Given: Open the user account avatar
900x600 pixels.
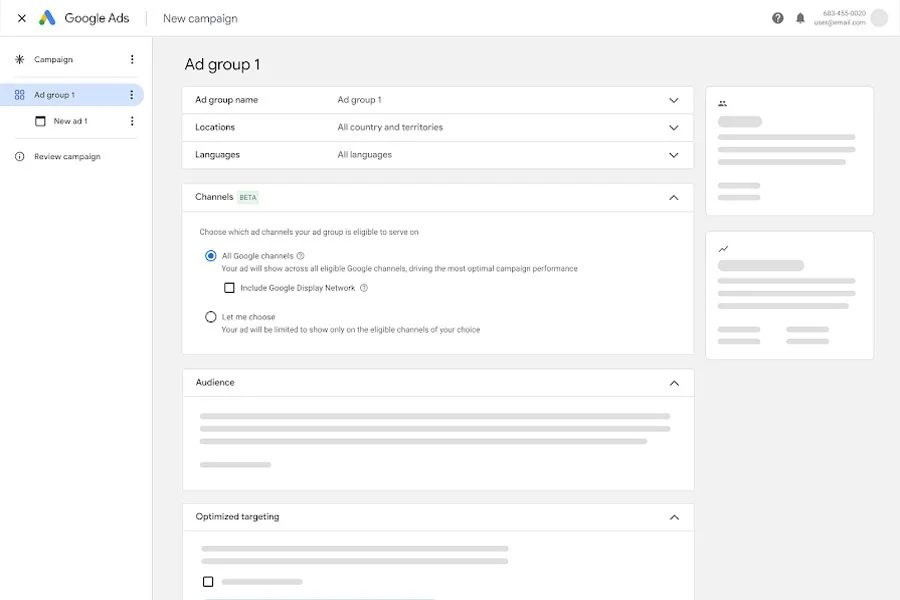Looking at the screenshot, I should 879,18.
